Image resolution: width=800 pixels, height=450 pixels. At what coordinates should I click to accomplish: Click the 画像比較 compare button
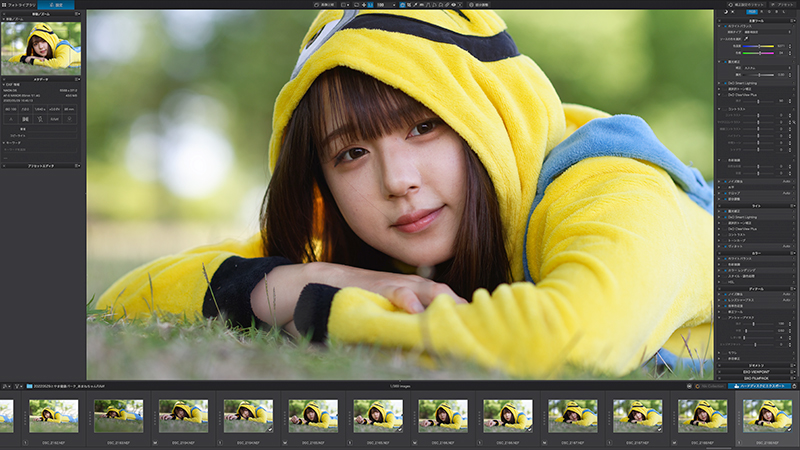324,5
